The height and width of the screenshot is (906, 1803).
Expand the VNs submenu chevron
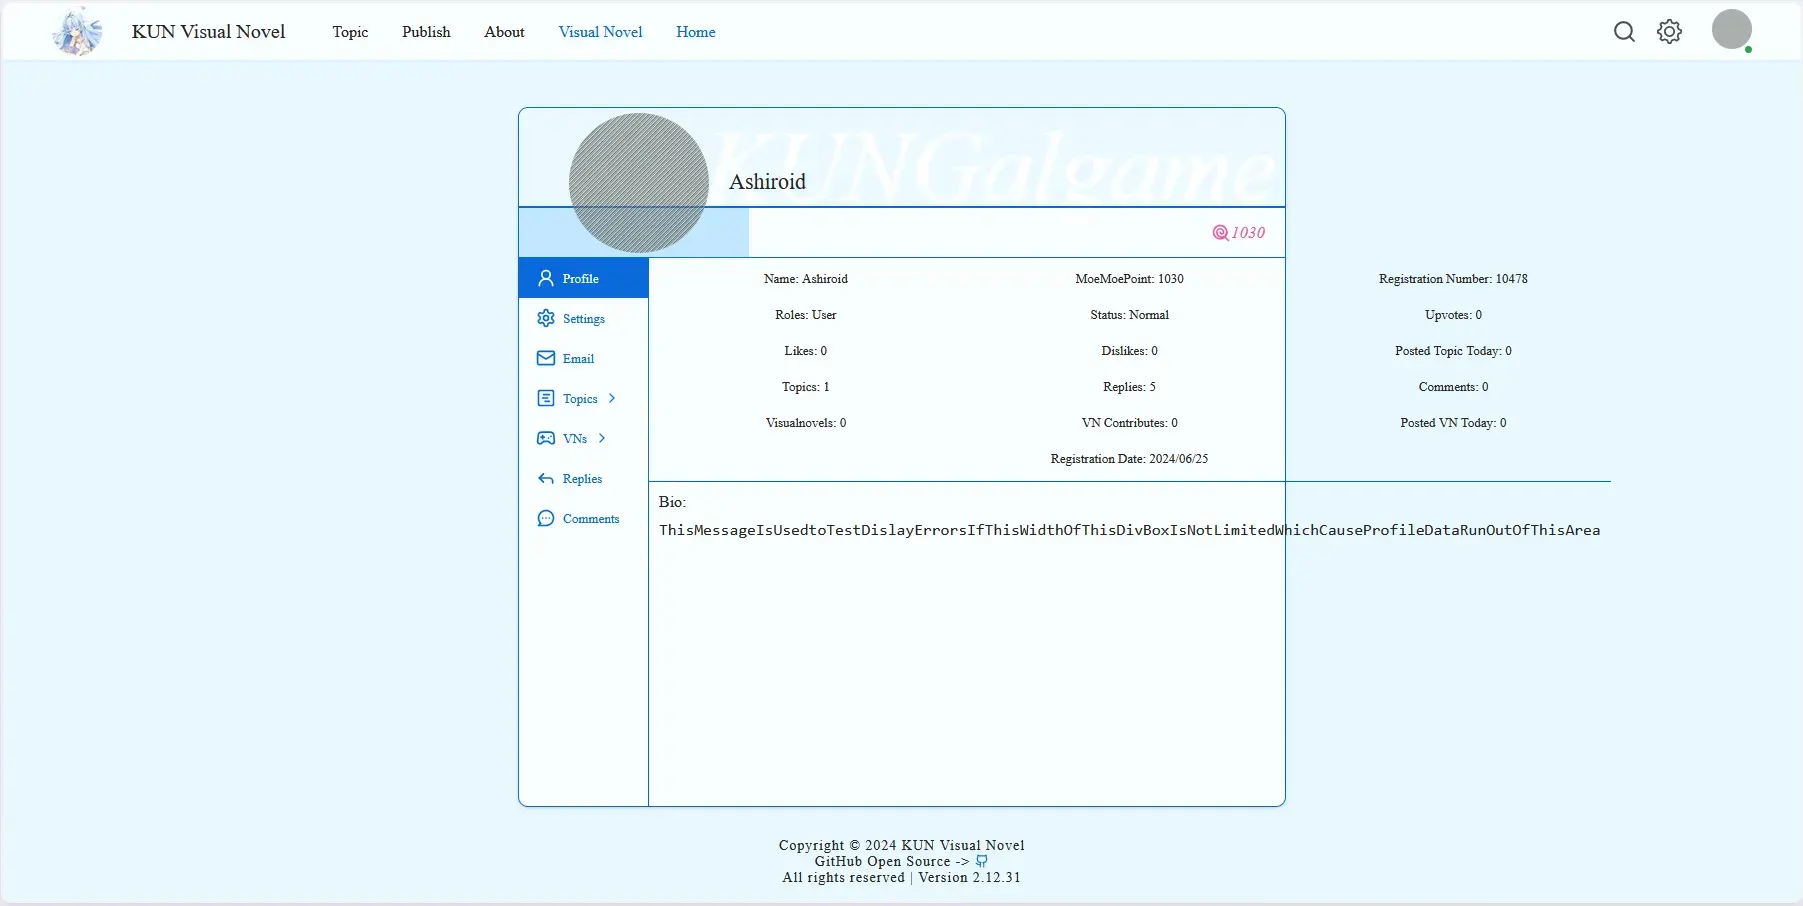coord(602,438)
